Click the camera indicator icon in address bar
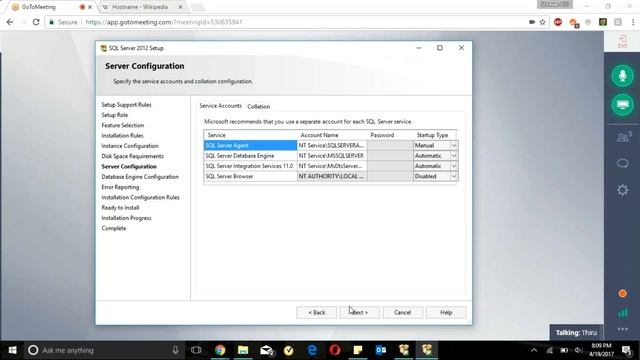640x360 pixels. click(531, 22)
